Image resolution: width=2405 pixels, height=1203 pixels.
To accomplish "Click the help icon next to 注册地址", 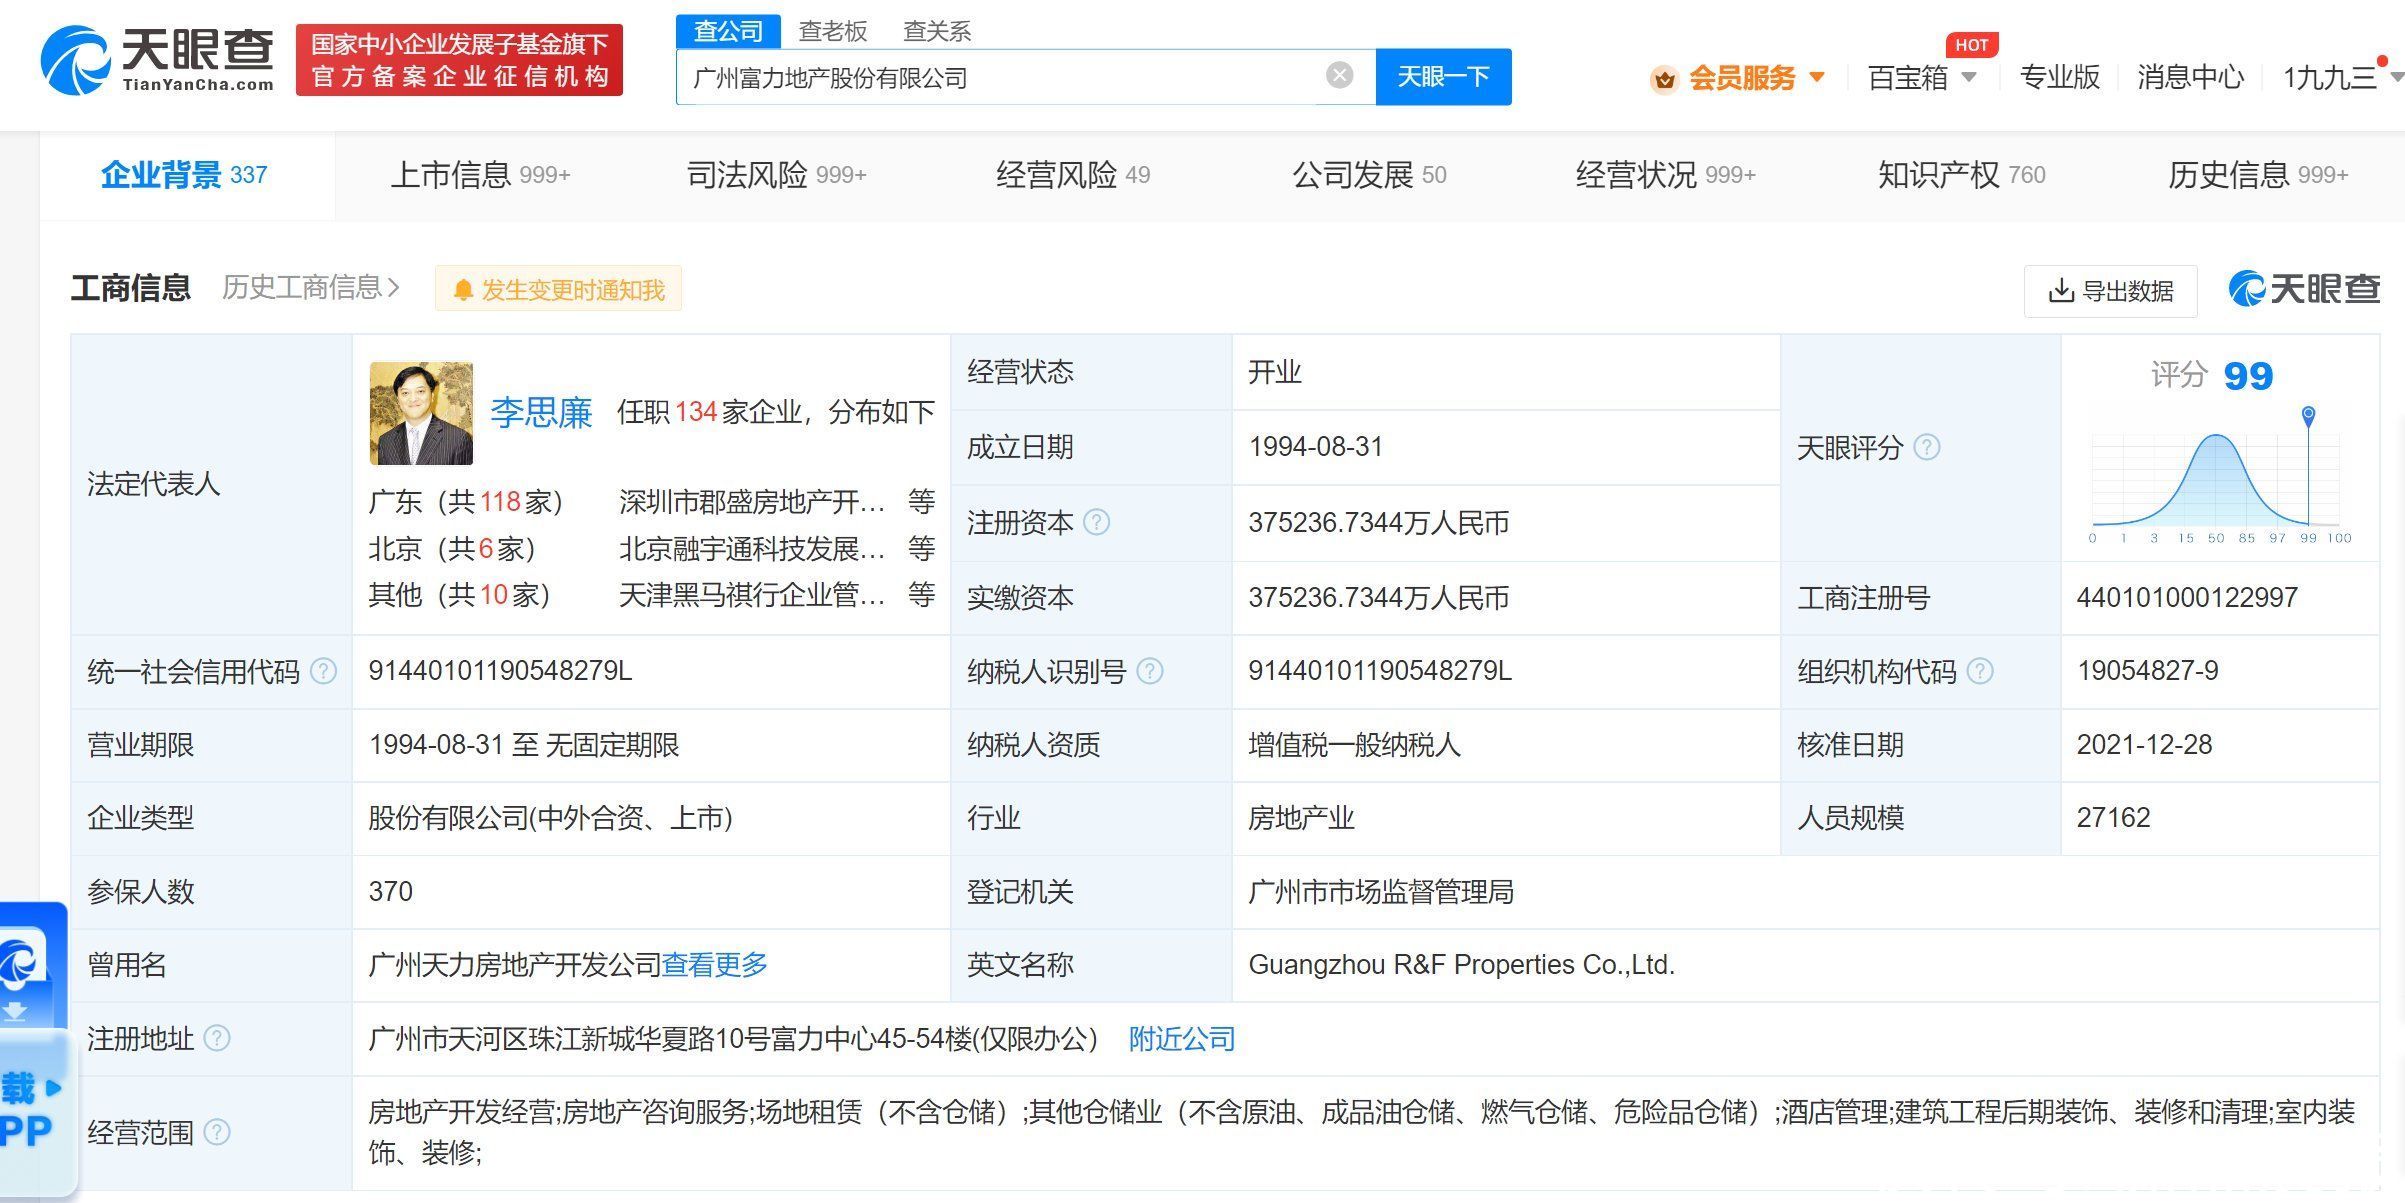I will pos(217,1039).
